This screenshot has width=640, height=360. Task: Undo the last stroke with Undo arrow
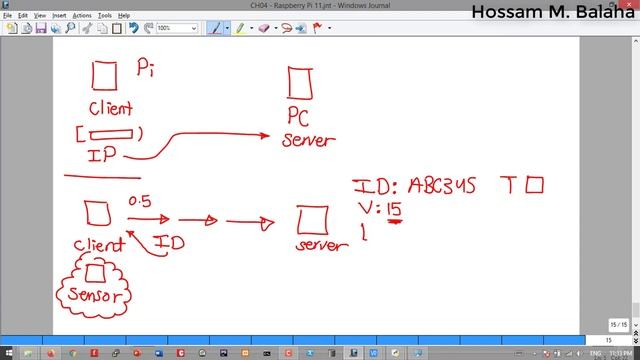click(133, 28)
